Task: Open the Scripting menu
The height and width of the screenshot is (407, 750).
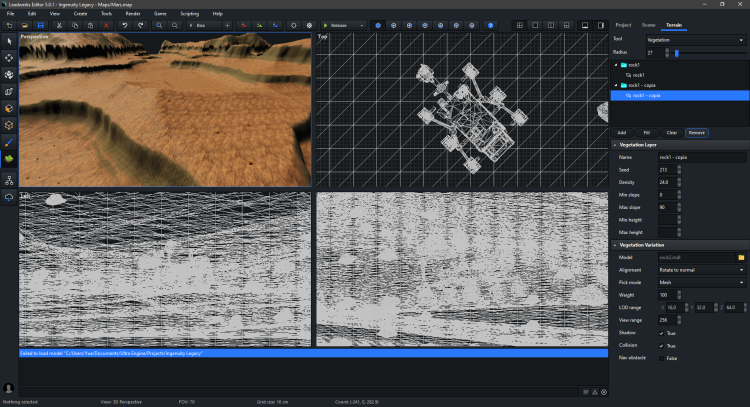Action: (190, 13)
